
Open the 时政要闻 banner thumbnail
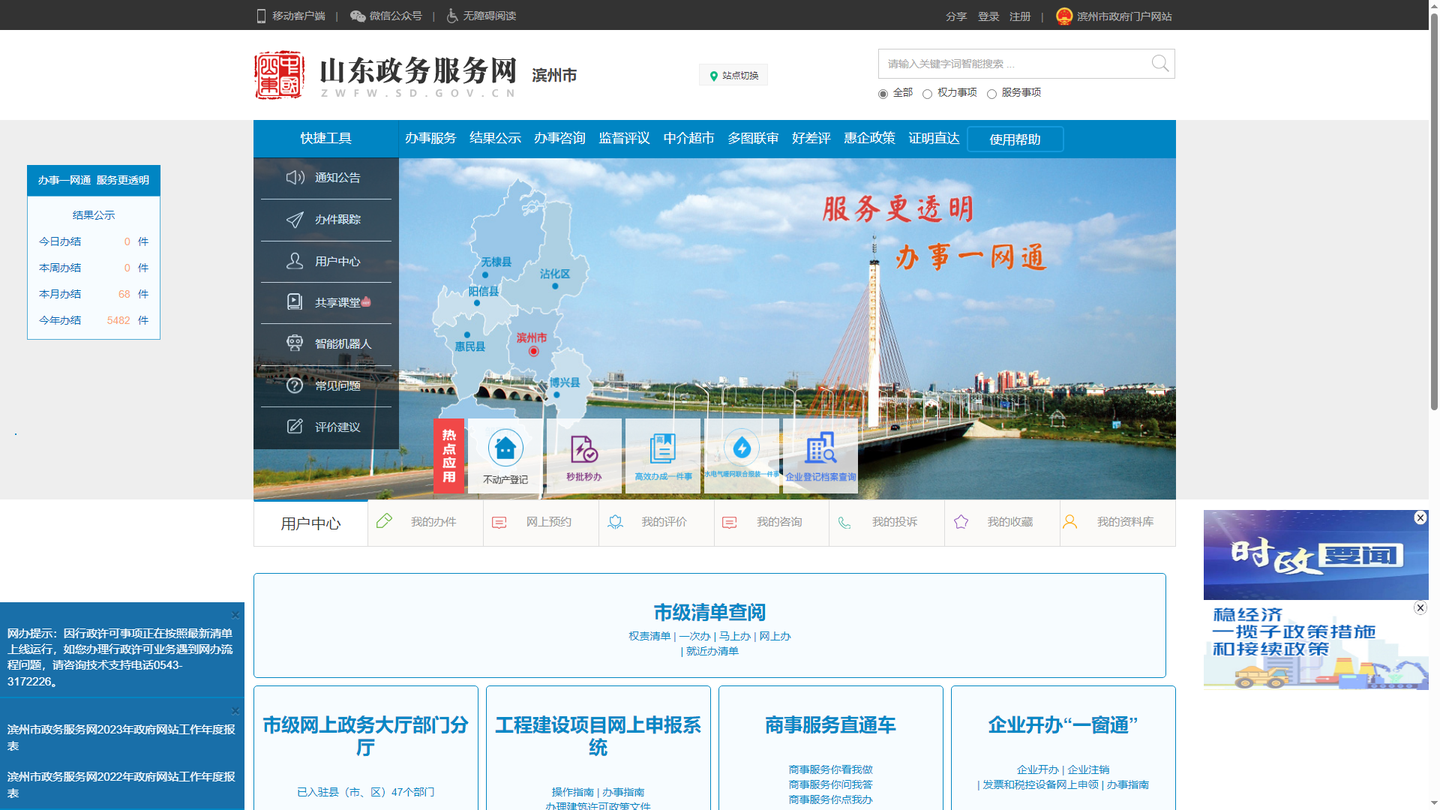pyautogui.click(x=1316, y=555)
